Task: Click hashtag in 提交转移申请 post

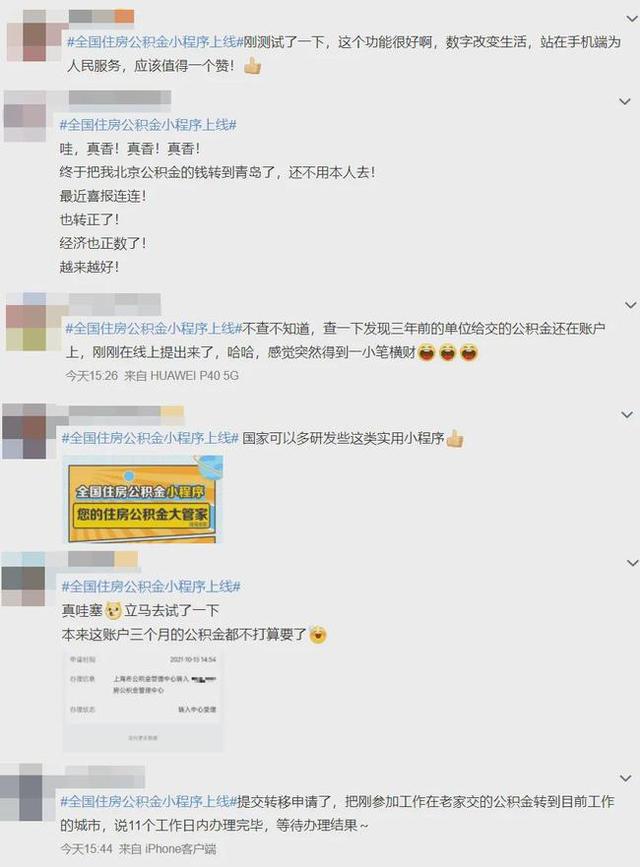Action: [148, 801]
